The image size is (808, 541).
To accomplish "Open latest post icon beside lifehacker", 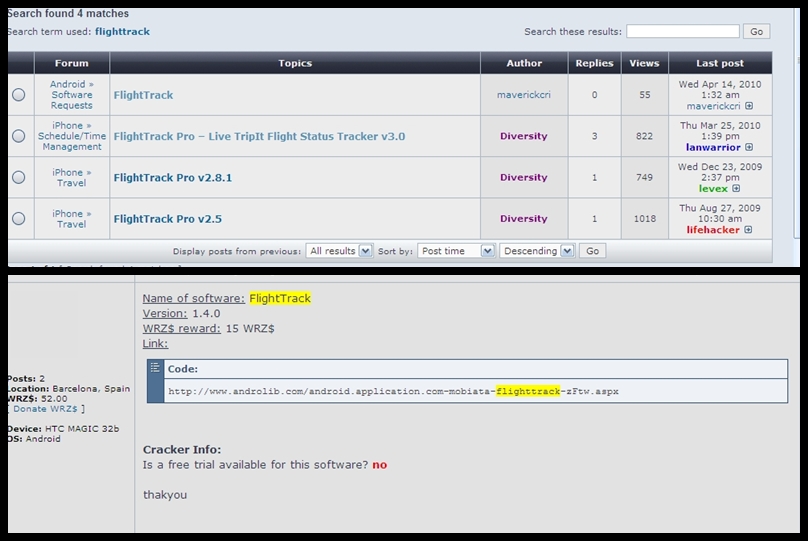I will [x=748, y=229].
